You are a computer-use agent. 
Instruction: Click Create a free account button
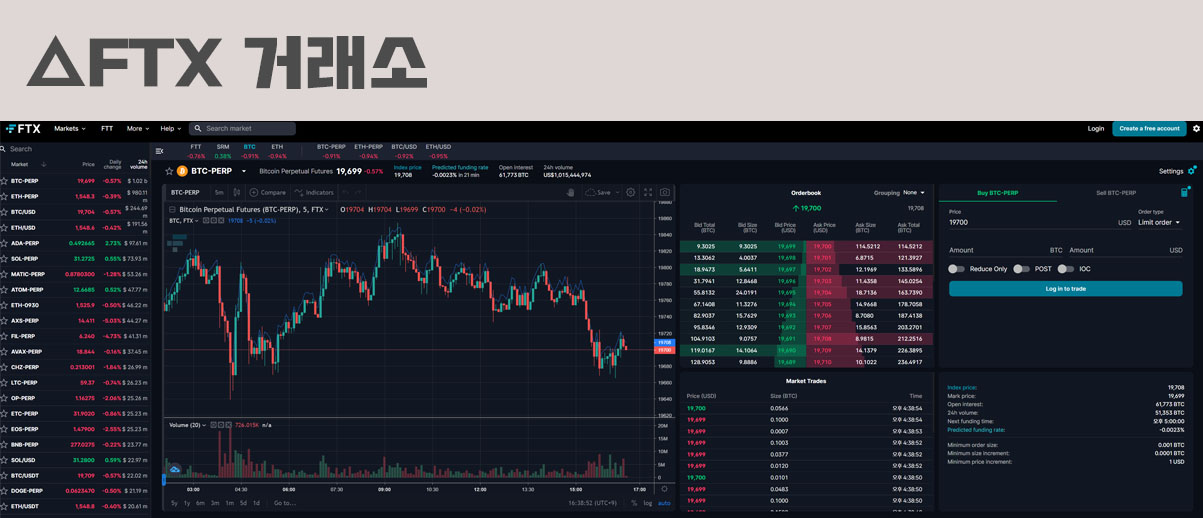(x=1149, y=128)
